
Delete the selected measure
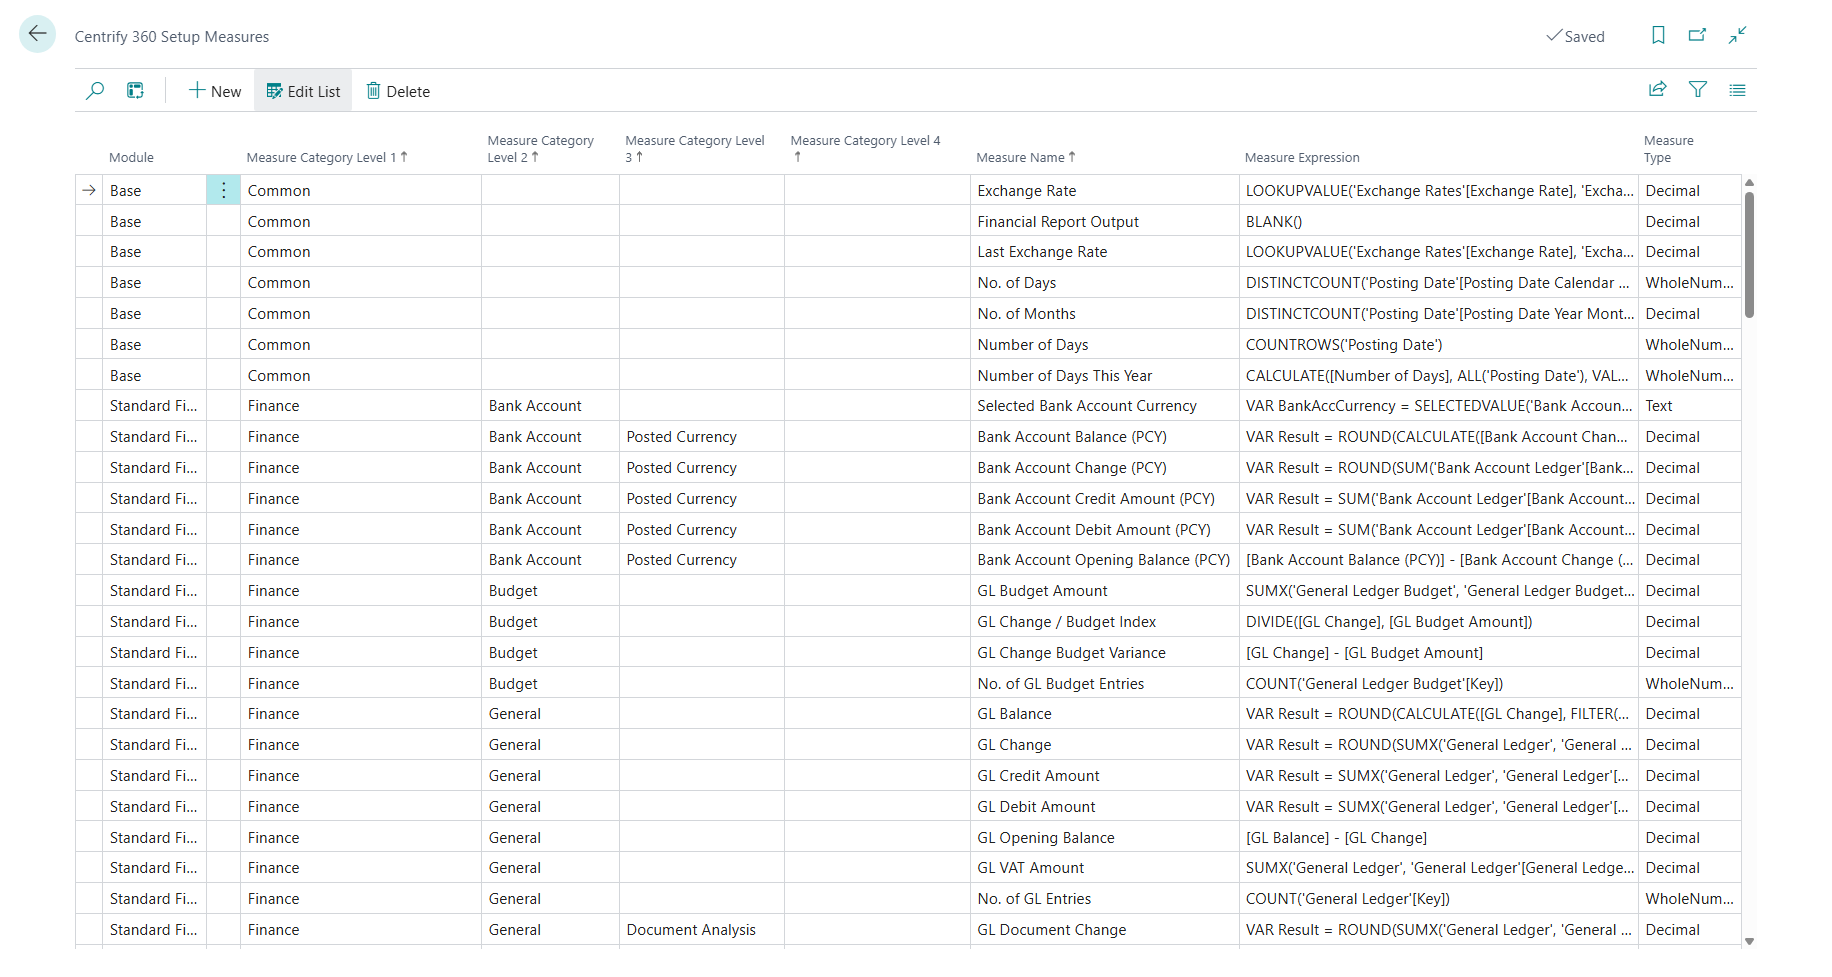(398, 91)
